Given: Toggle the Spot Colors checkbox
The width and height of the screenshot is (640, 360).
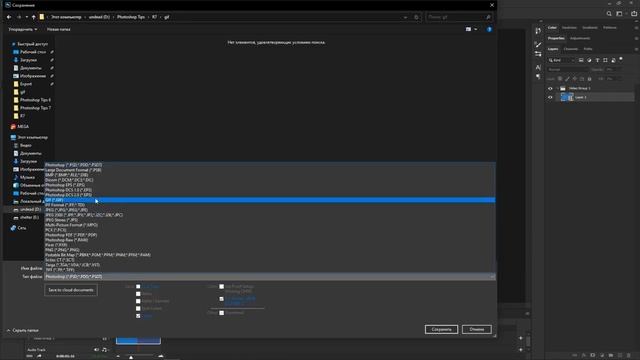Looking at the screenshot, I should 138,309.
